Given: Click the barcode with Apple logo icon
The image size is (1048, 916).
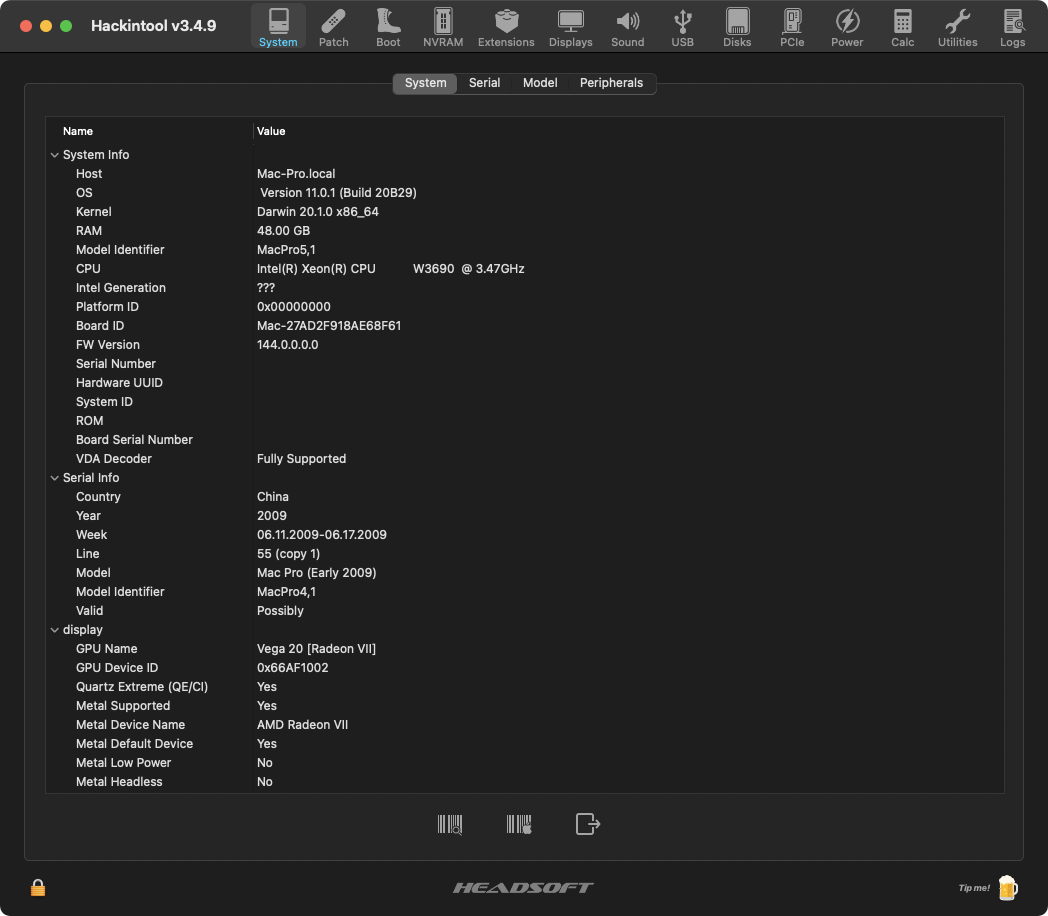Looking at the screenshot, I should click(x=519, y=824).
